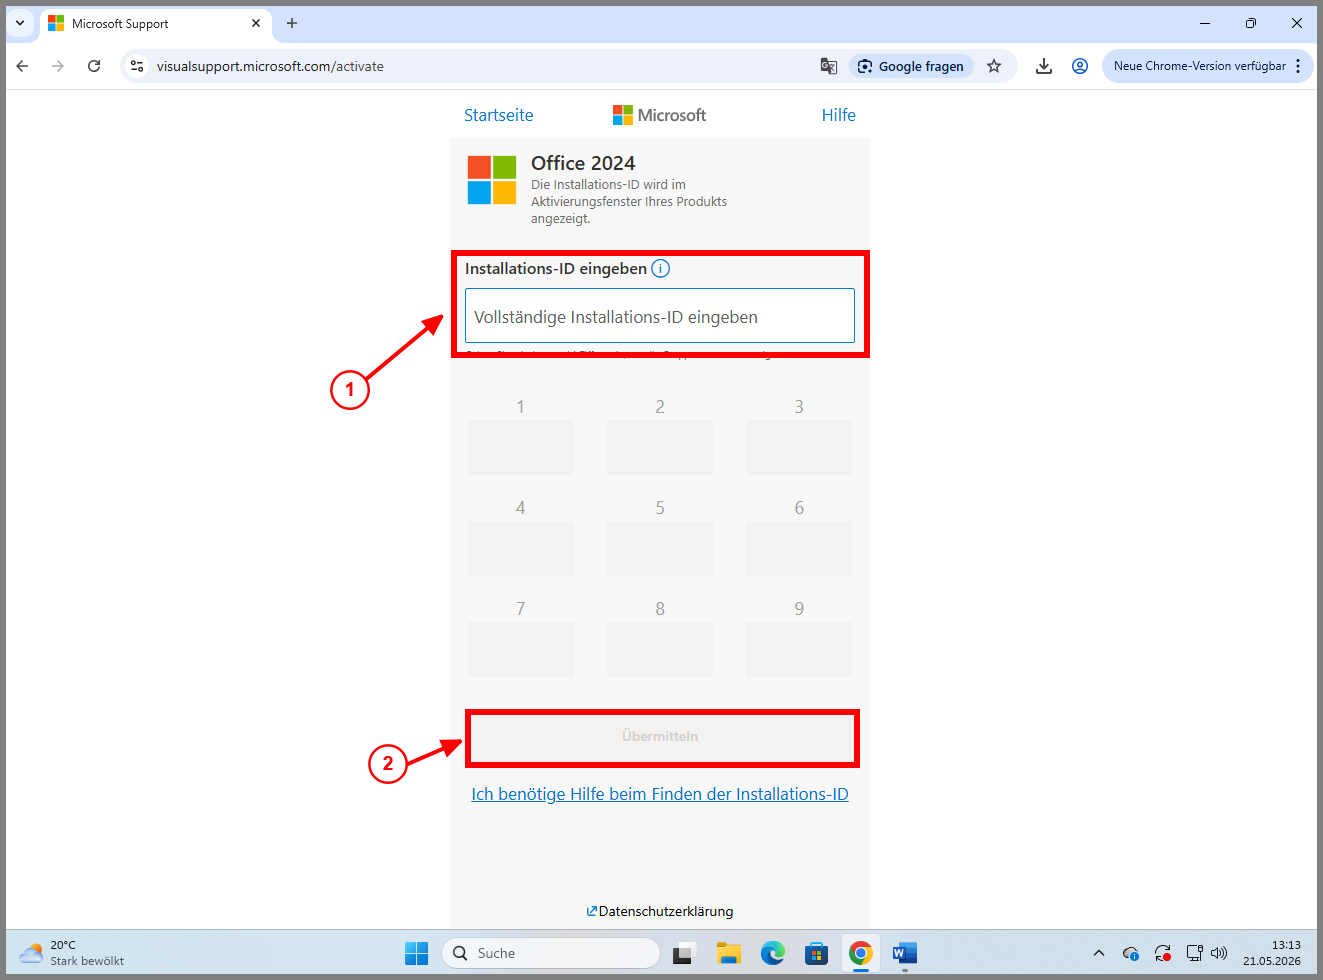Click Chrome icon on taskbar
The image size is (1323, 980).
click(861, 953)
